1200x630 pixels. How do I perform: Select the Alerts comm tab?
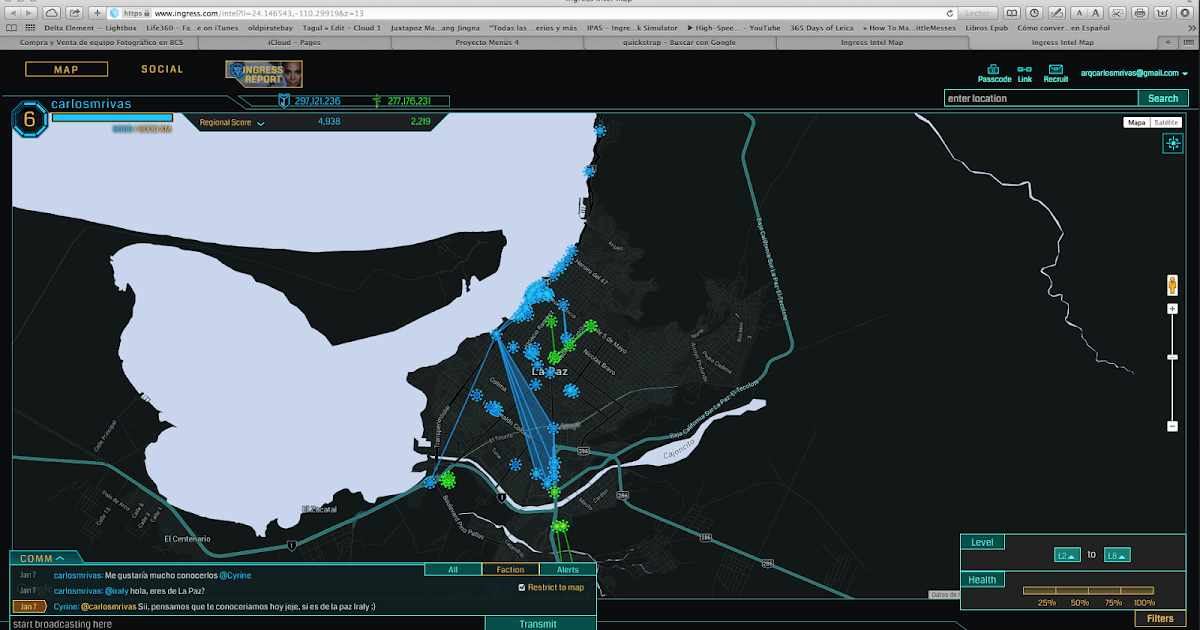(566, 569)
